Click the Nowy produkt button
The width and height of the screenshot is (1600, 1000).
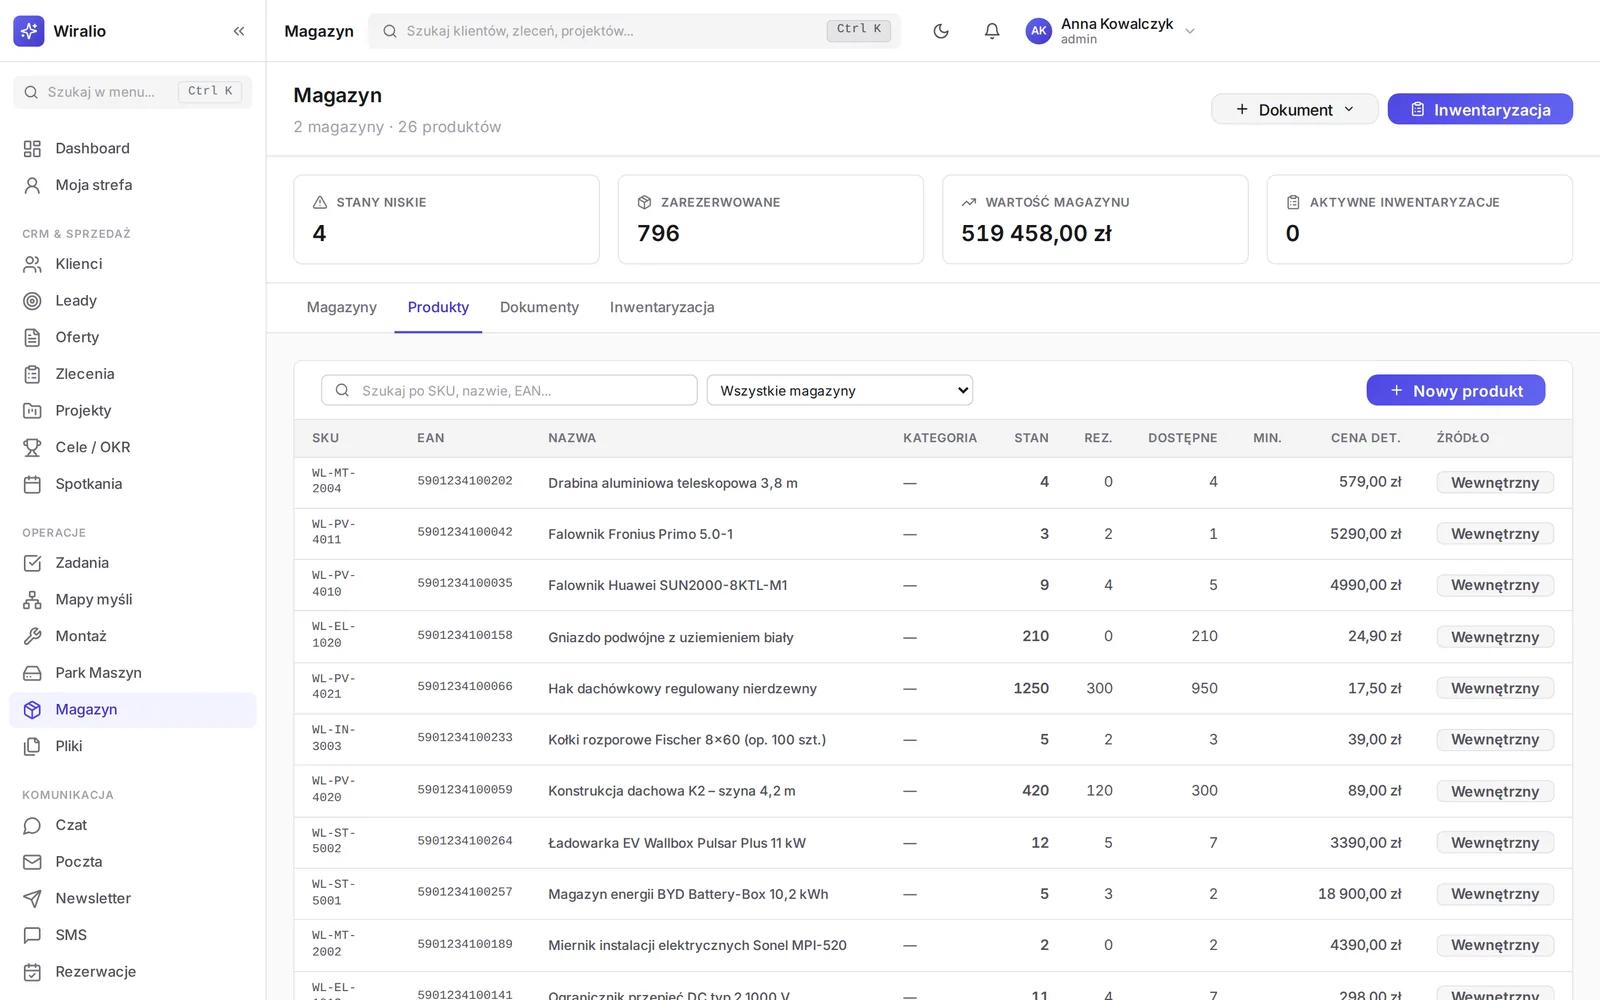tap(1456, 390)
